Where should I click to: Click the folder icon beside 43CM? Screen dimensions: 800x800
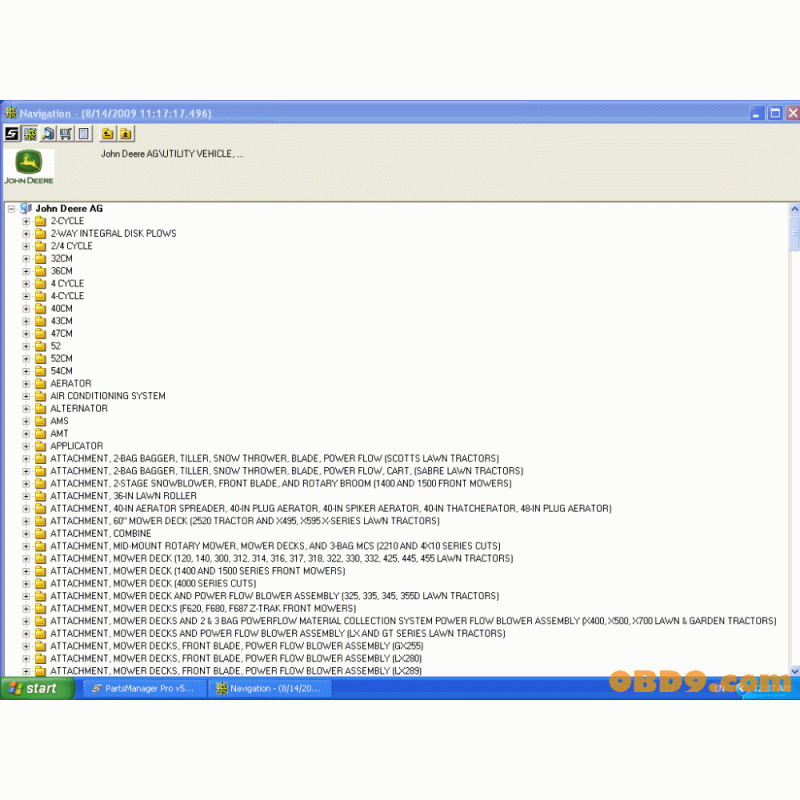click(41, 321)
